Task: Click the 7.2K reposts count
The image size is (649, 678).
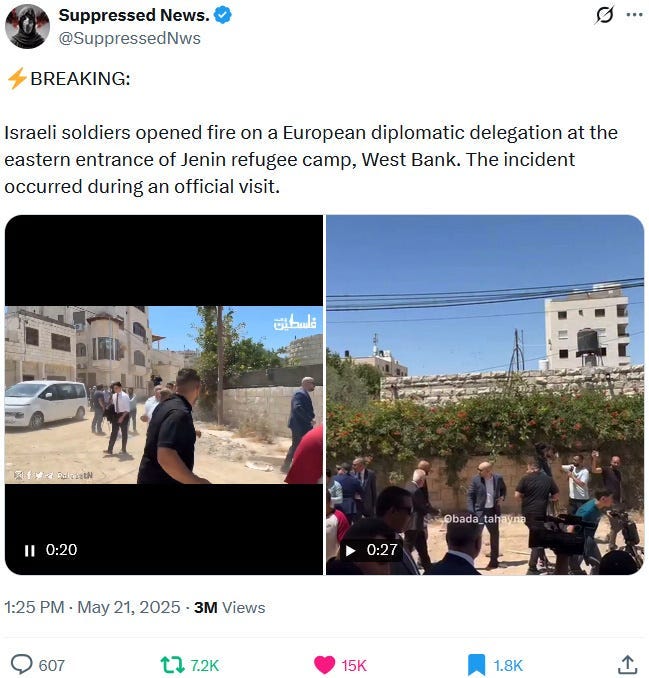Action: pyautogui.click(x=205, y=665)
